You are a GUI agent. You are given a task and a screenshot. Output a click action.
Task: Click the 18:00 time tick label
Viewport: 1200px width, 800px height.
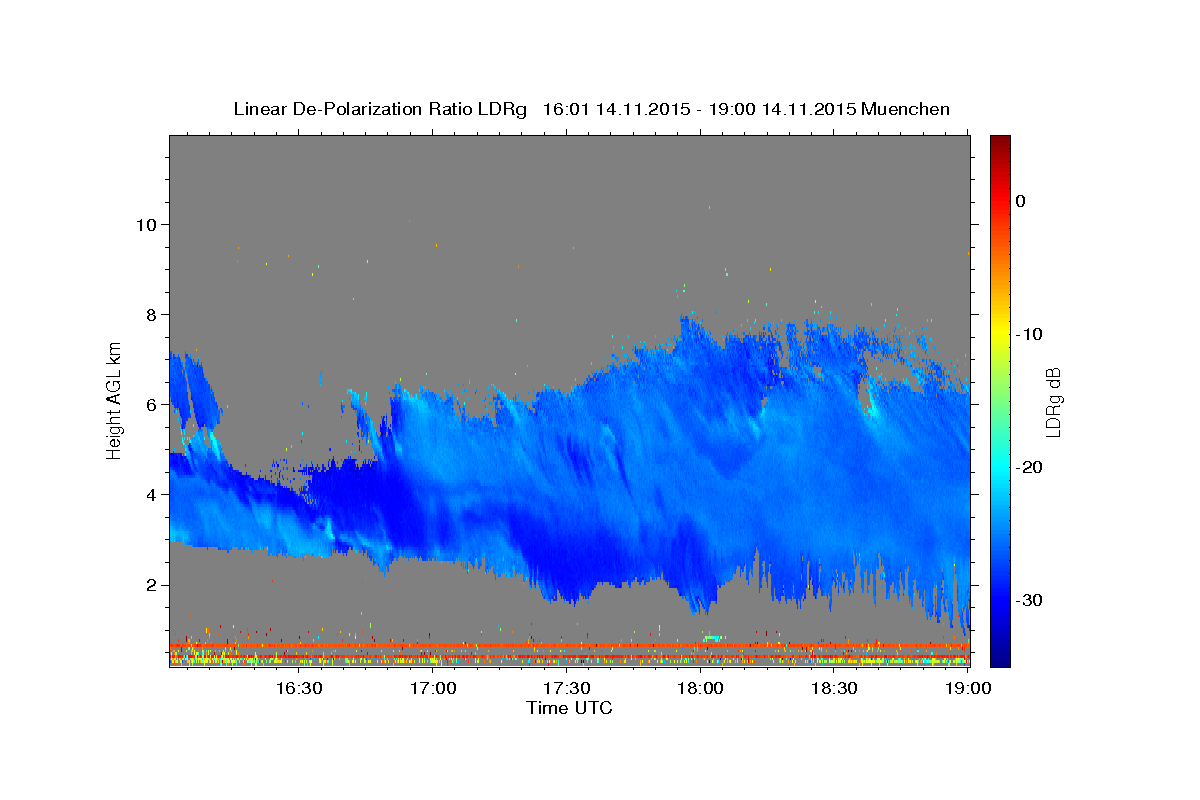[x=701, y=688]
